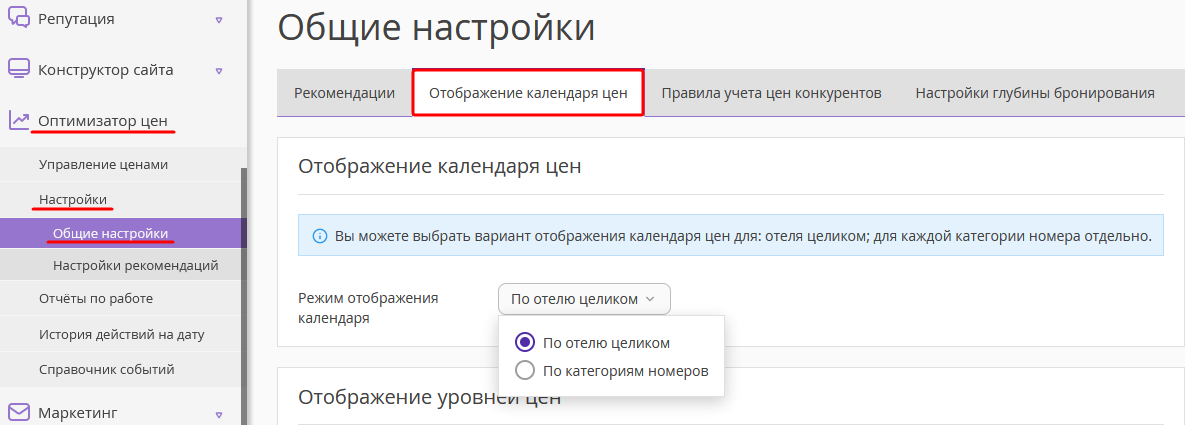Image resolution: width=1185 pixels, height=425 pixels.
Task: Click the Репутация chat bubbles icon
Action: pyautogui.click(x=18, y=17)
